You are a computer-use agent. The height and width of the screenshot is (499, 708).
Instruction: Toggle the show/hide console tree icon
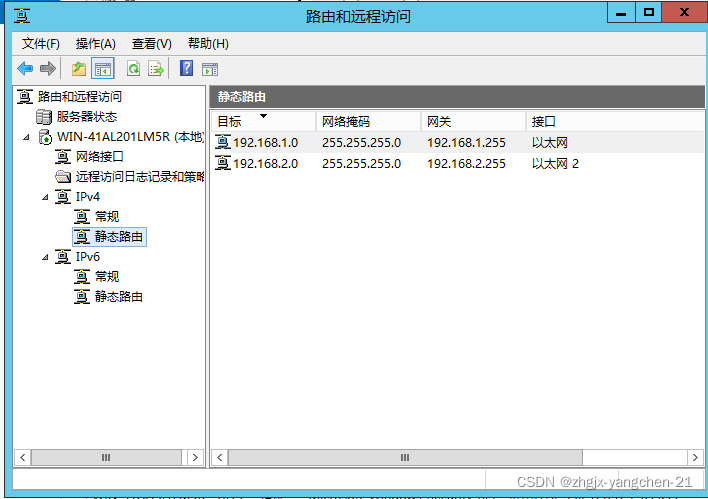click(102, 69)
